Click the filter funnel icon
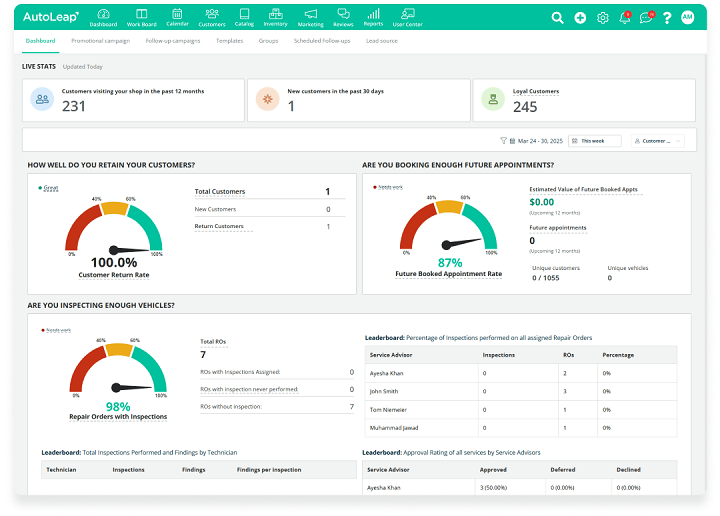The image size is (720, 516). 503,141
